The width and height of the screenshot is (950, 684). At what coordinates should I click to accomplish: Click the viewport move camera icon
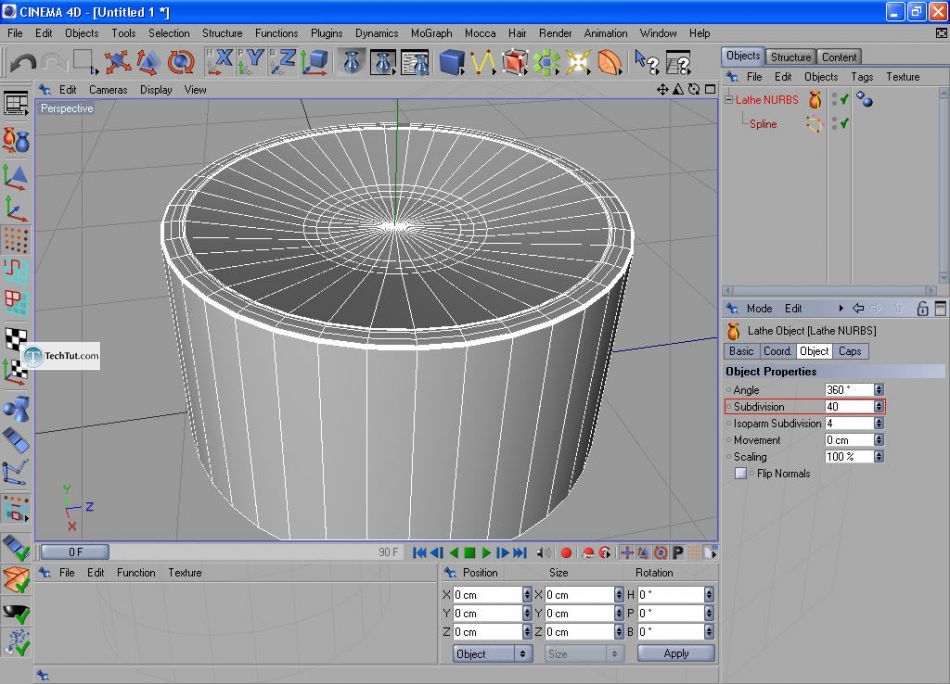662,90
